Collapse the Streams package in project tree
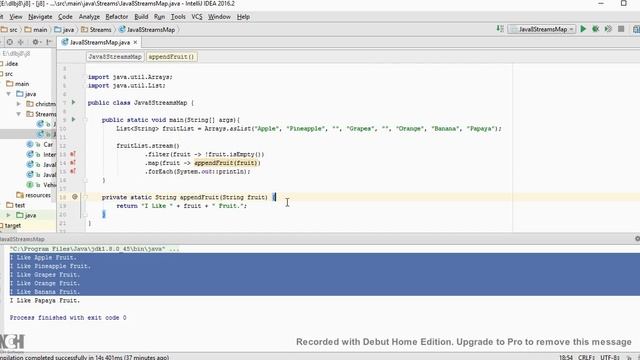This screenshot has width=640, height=360. point(18,114)
